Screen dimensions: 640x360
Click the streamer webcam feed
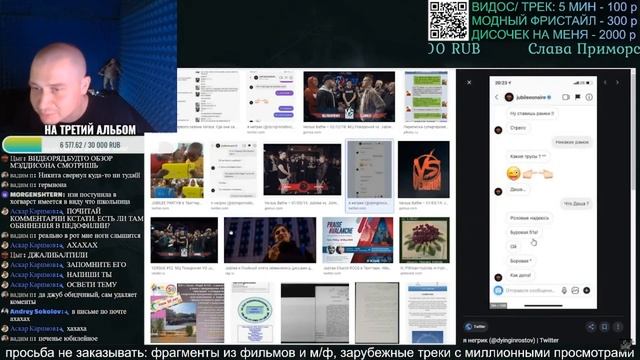pos(88,67)
